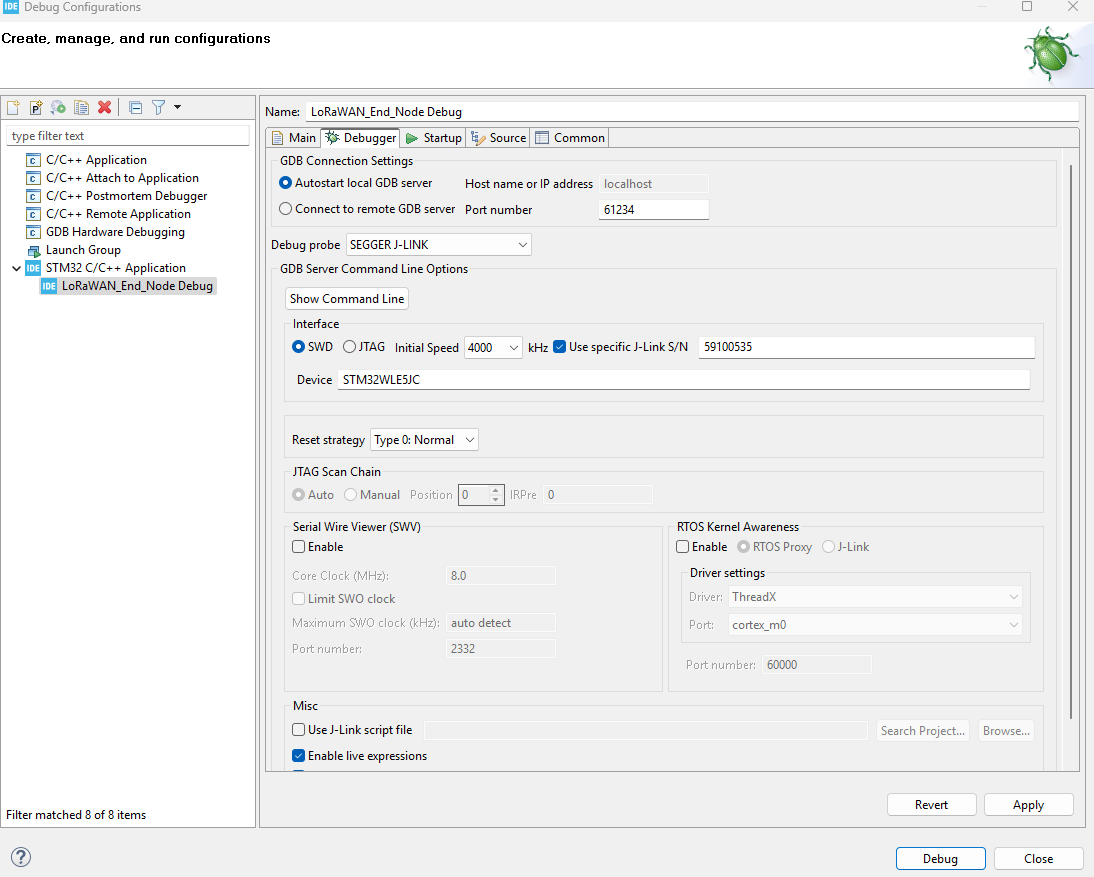Disable the Enable live expressions checkbox

pyautogui.click(x=297, y=755)
